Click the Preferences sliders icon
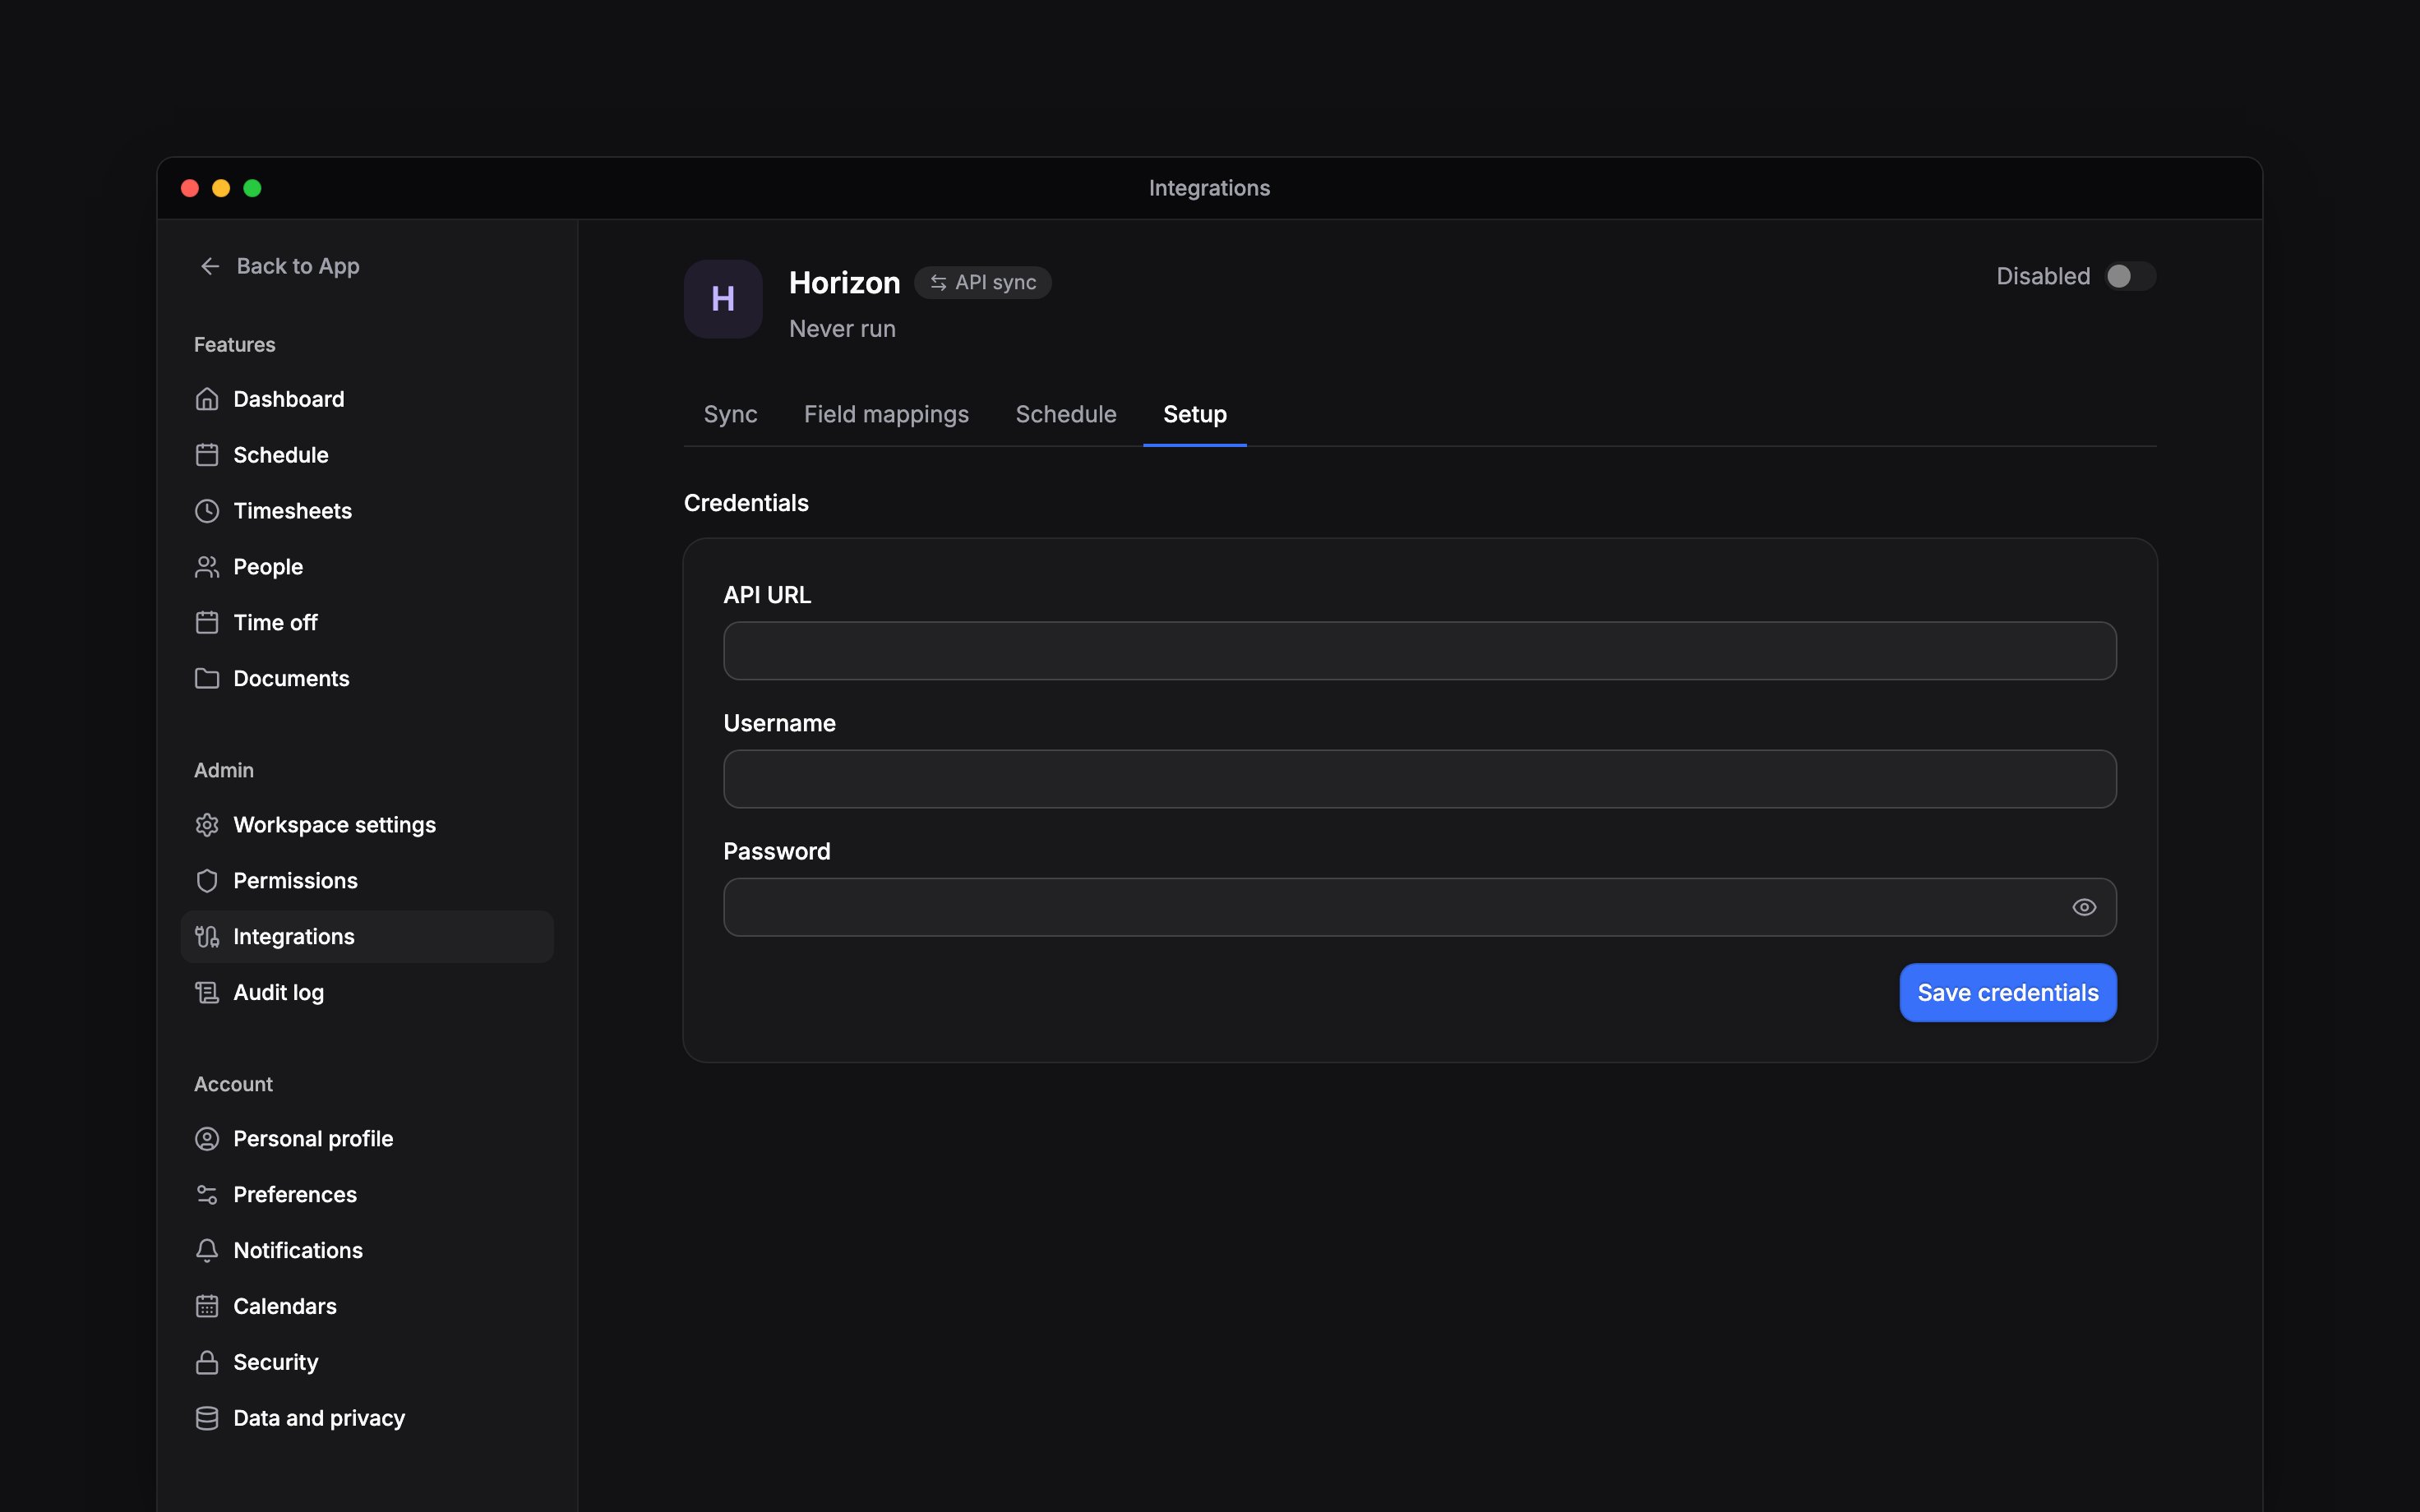The height and width of the screenshot is (1512, 2420). click(207, 1195)
